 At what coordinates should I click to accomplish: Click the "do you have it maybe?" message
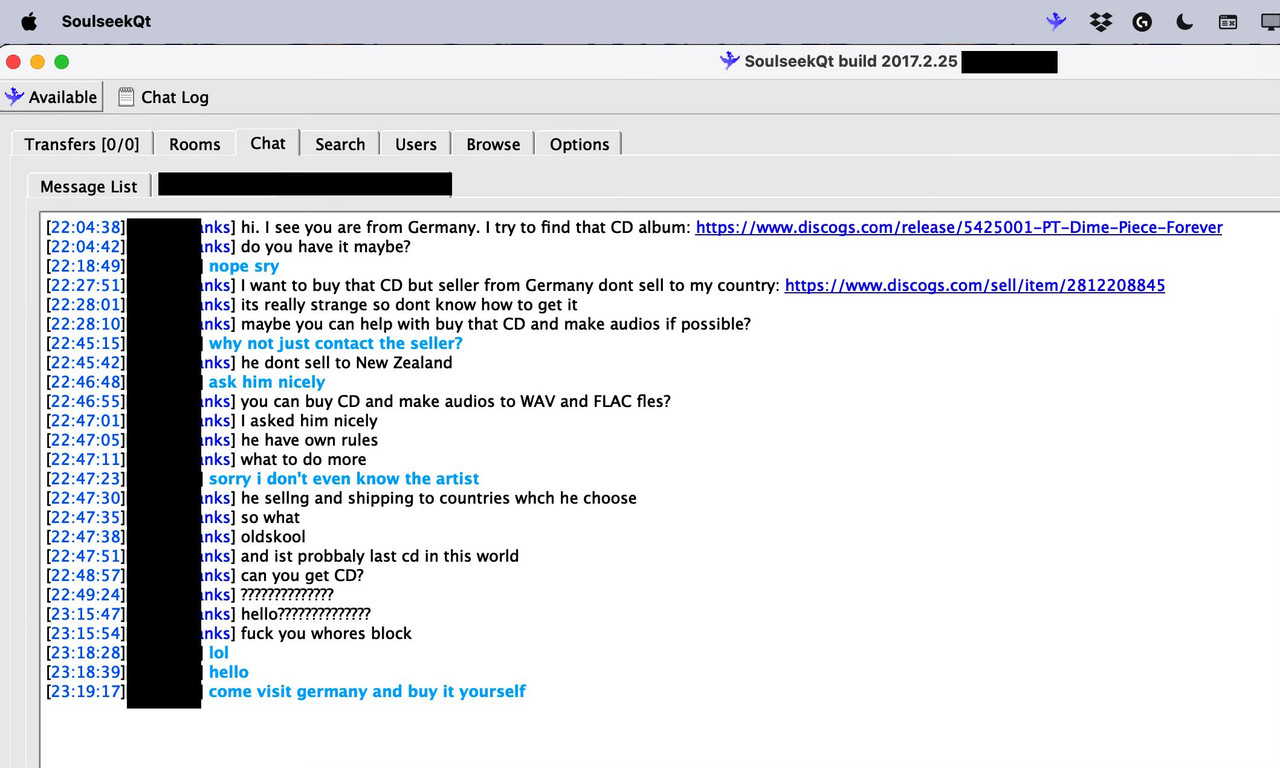click(326, 246)
